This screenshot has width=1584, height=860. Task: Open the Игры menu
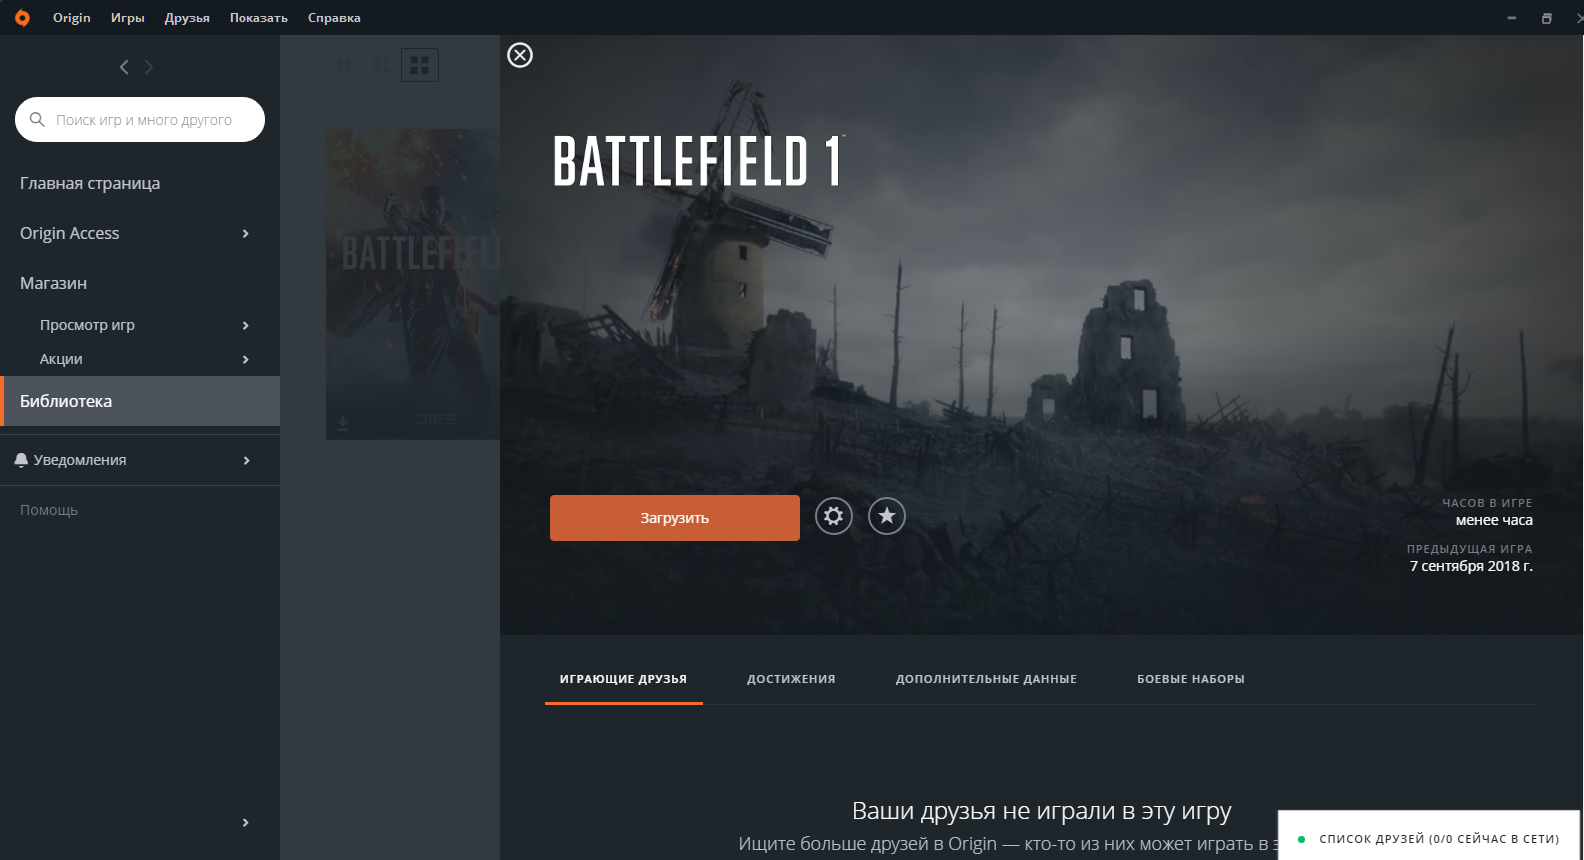click(x=128, y=18)
